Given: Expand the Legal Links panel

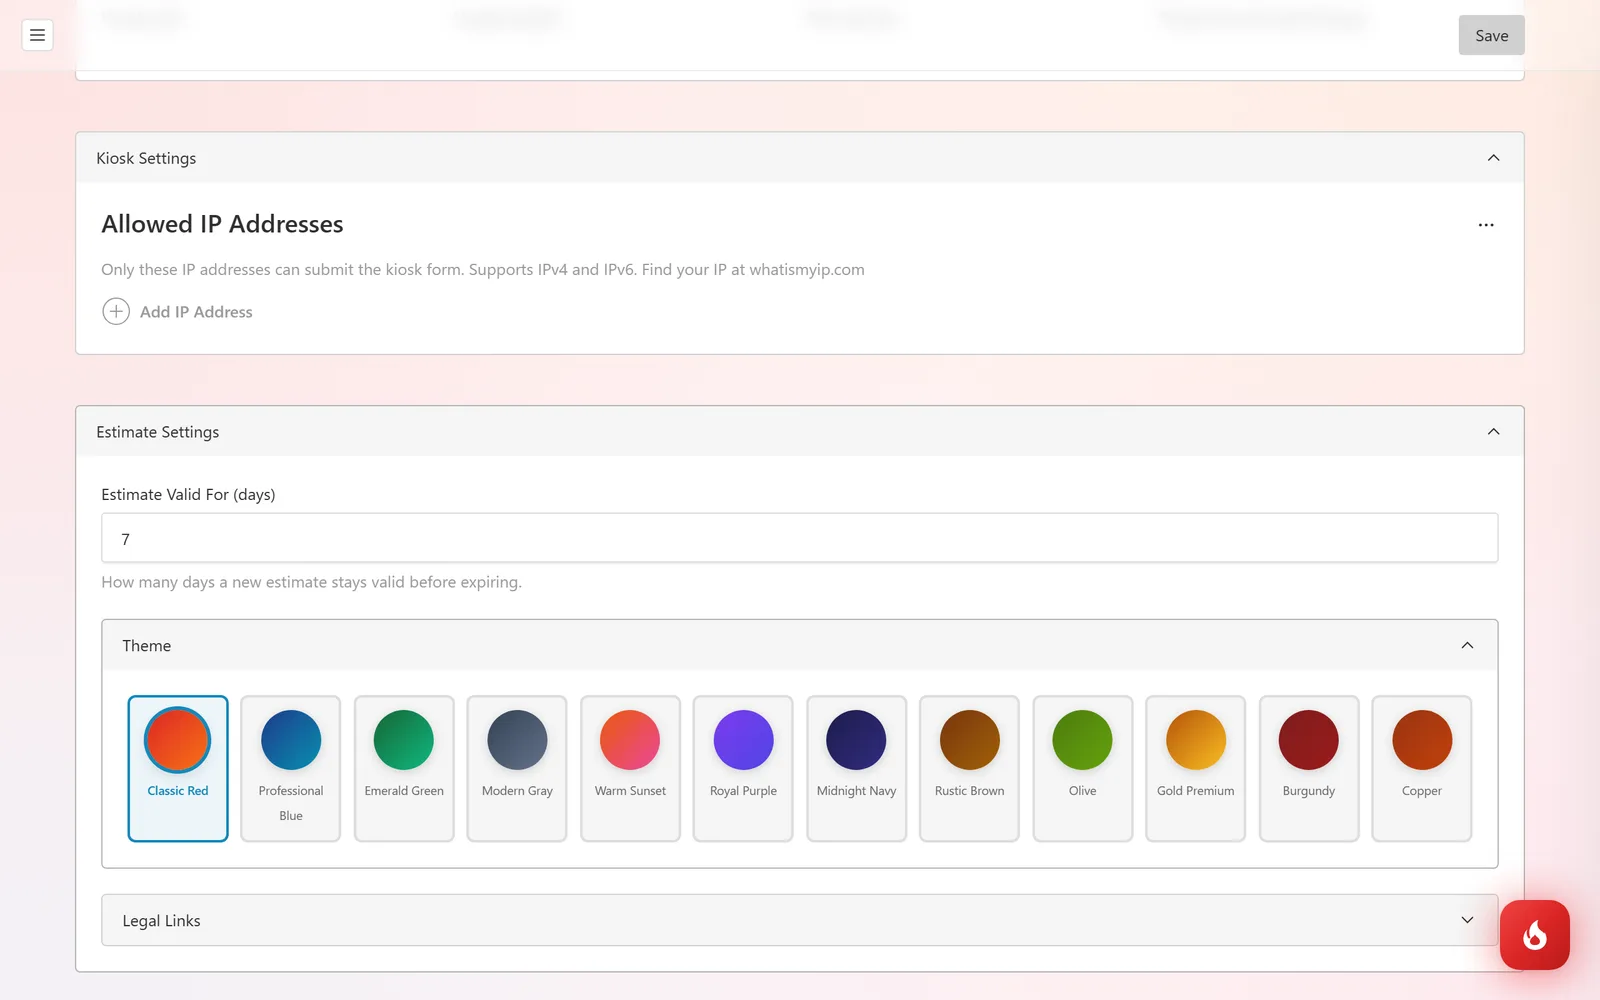Looking at the screenshot, I should (x=1467, y=920).
